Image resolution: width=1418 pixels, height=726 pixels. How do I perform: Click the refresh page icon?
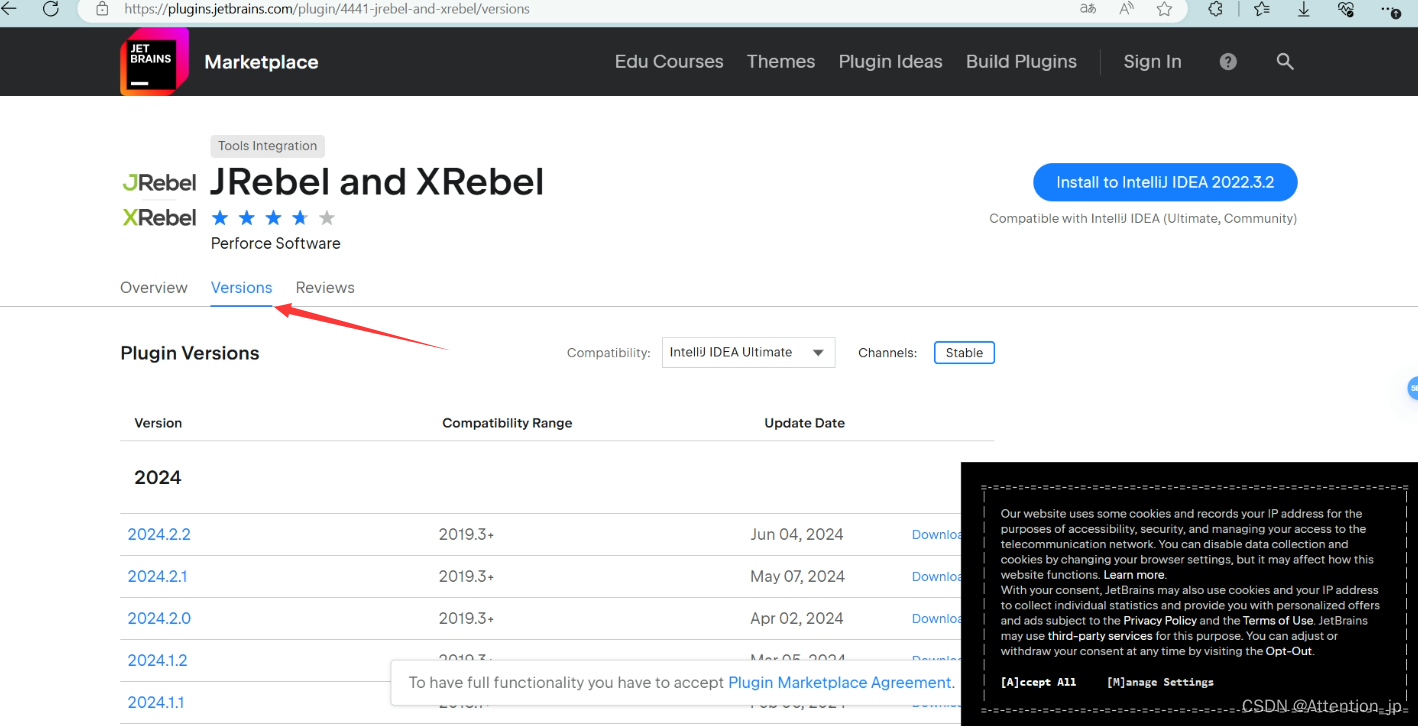coord(49,9)
